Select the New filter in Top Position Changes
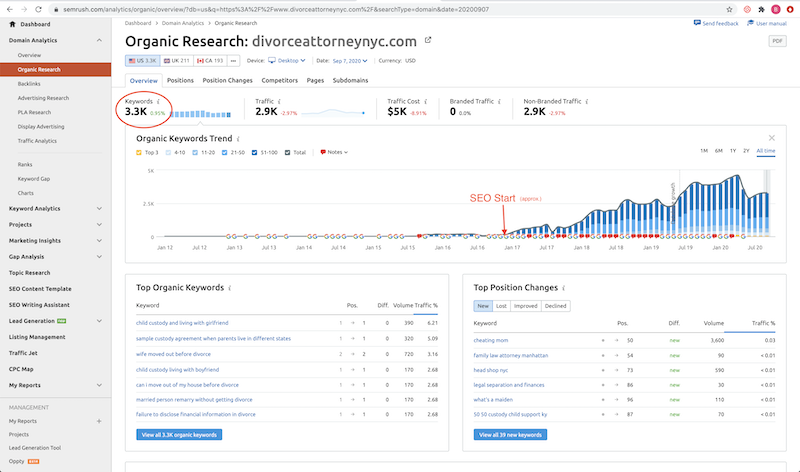The image size is (800, 472). pos(483,306)
